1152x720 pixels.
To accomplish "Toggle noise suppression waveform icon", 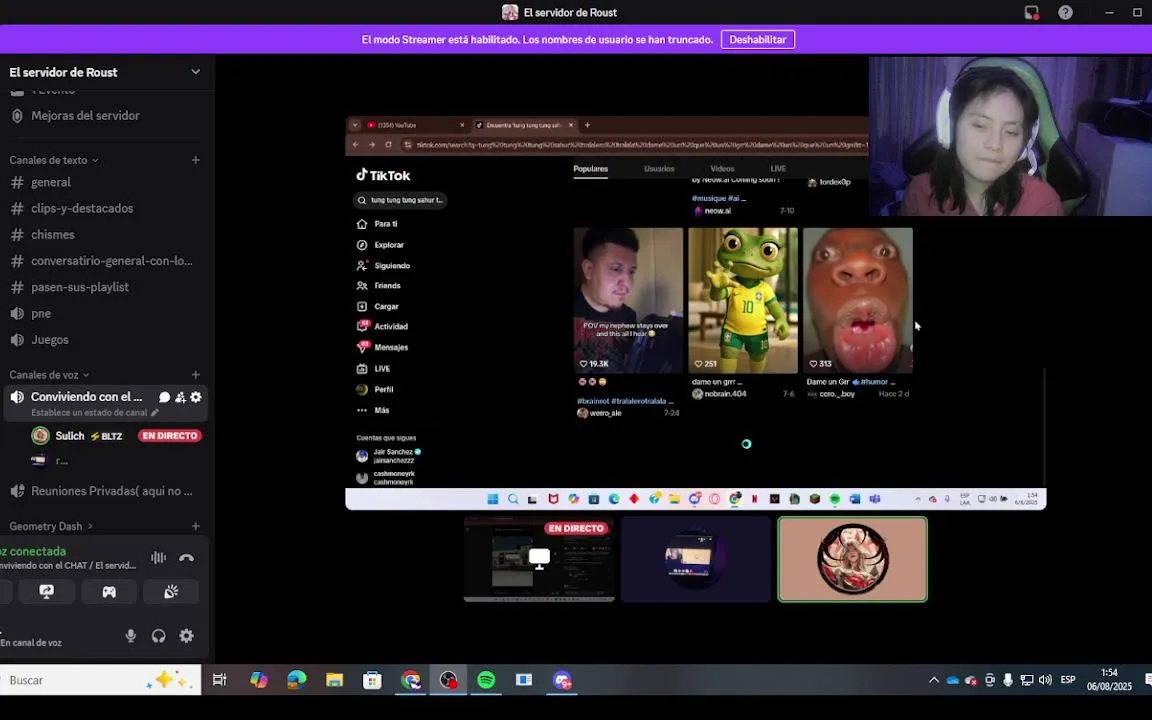I will 158,558.
